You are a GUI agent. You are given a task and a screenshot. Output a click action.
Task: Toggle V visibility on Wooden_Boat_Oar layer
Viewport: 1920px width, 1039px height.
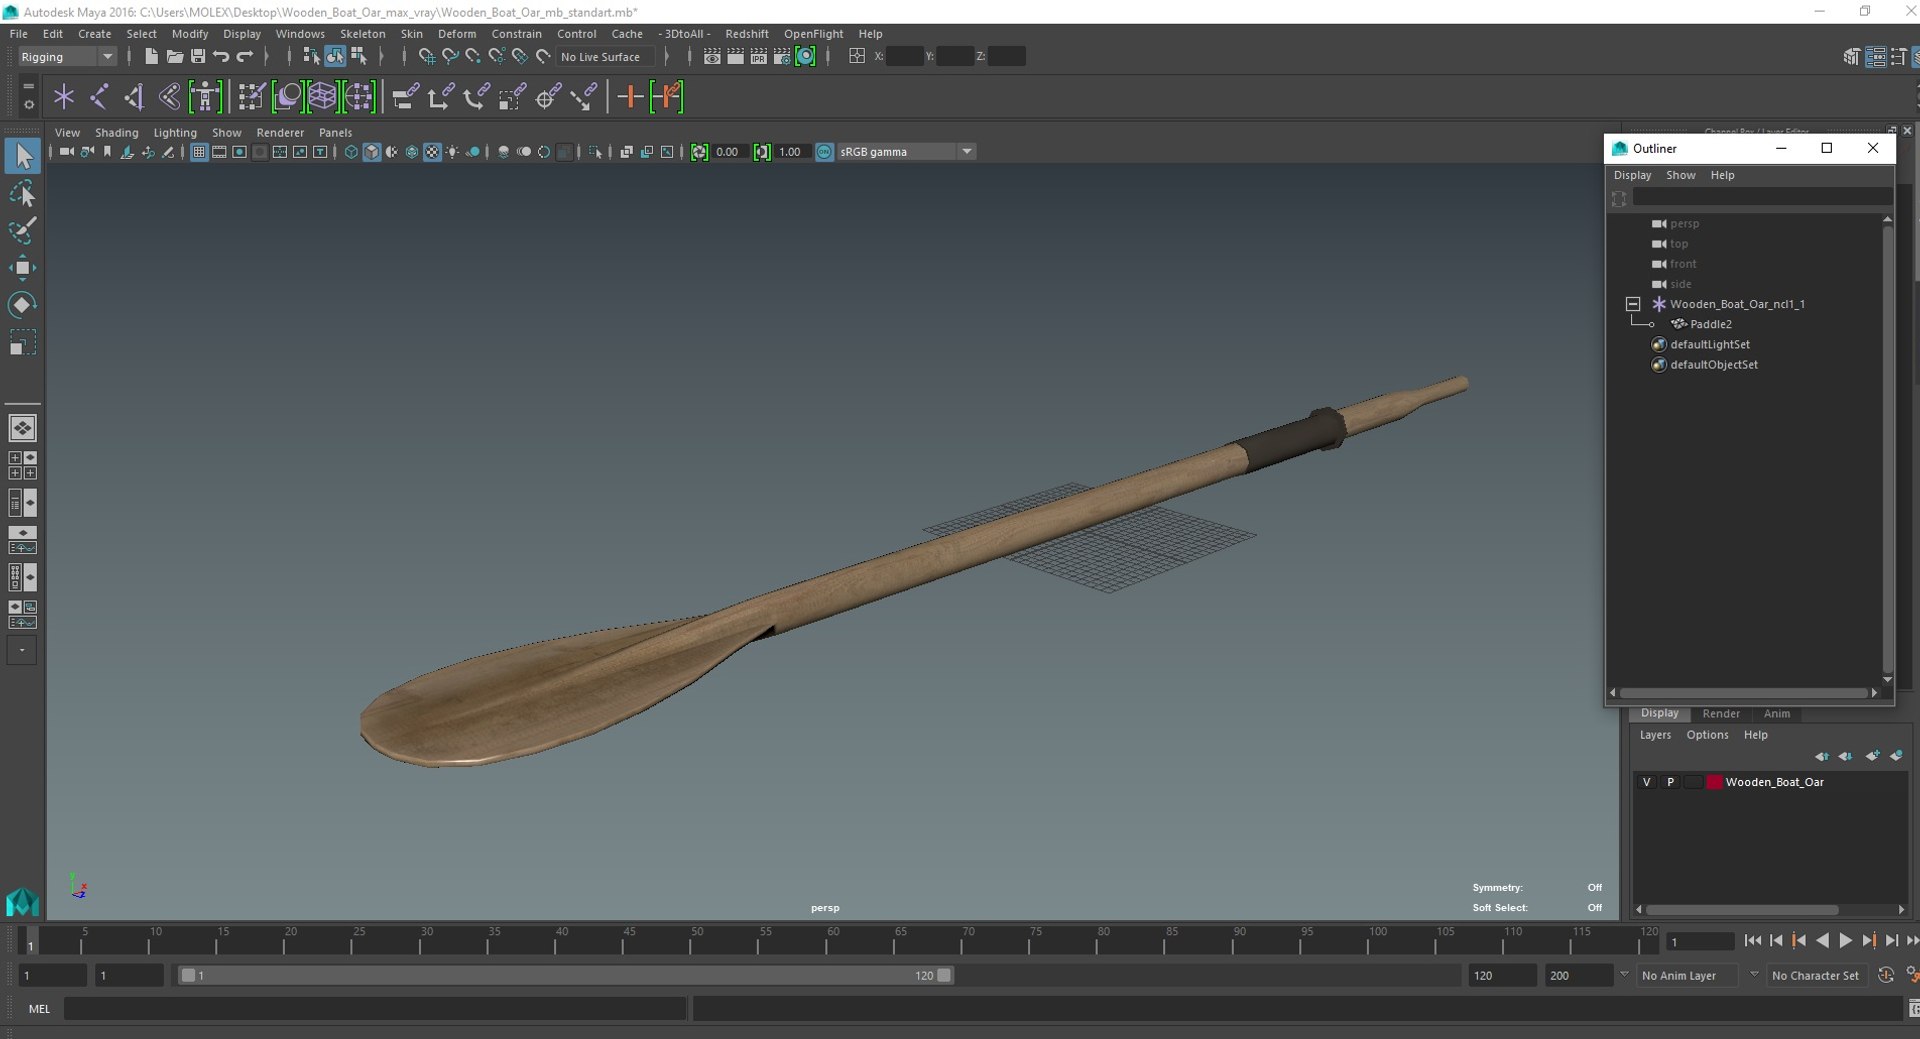pyautogui.click(x=1647, y=782)
